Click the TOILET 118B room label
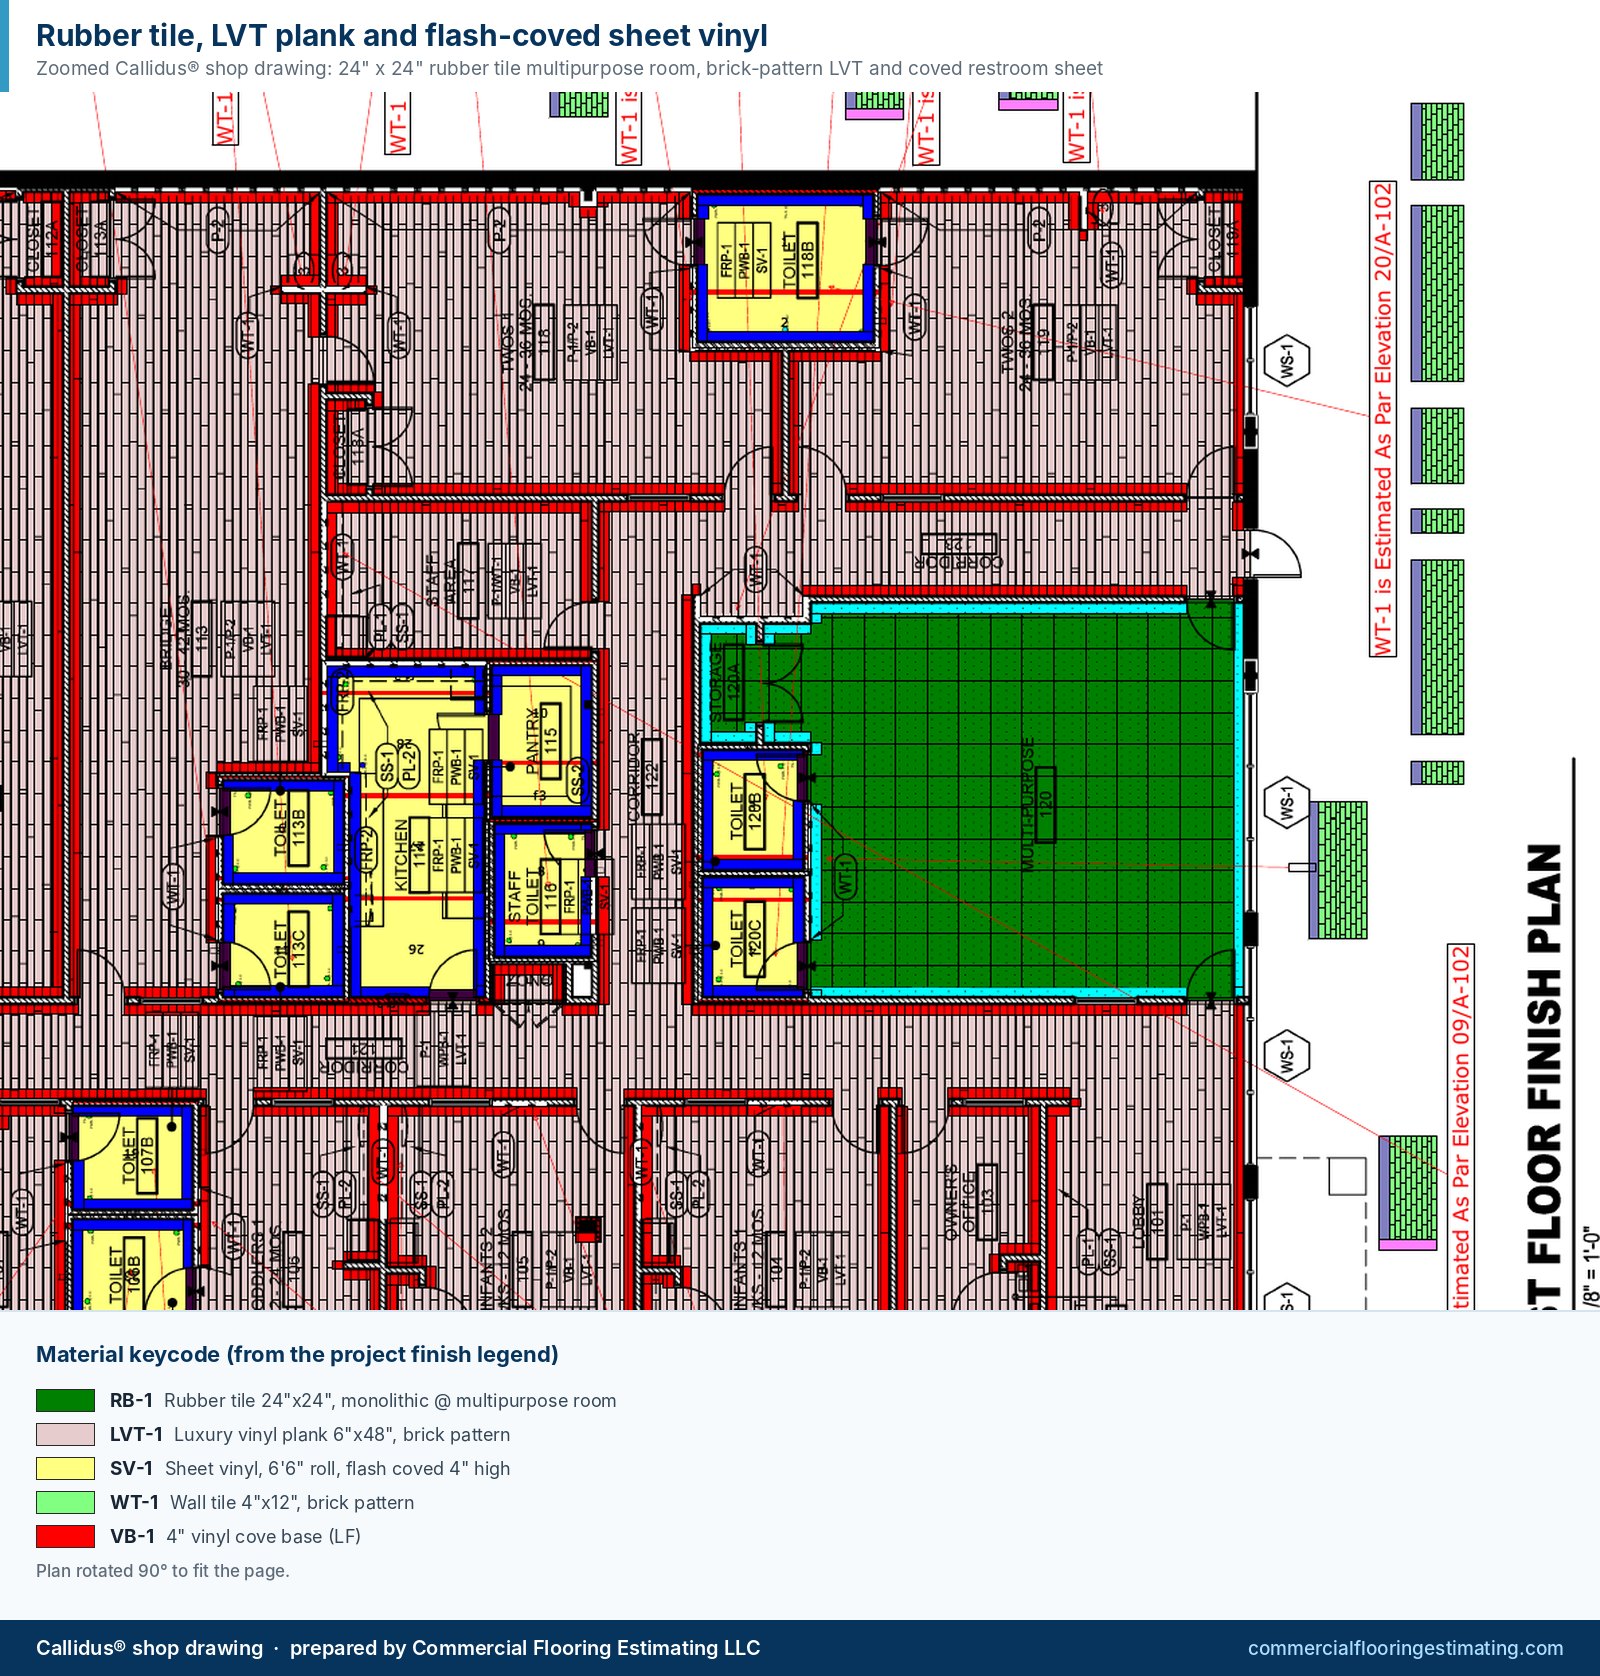The image size is (1600, 1676). 798,262
